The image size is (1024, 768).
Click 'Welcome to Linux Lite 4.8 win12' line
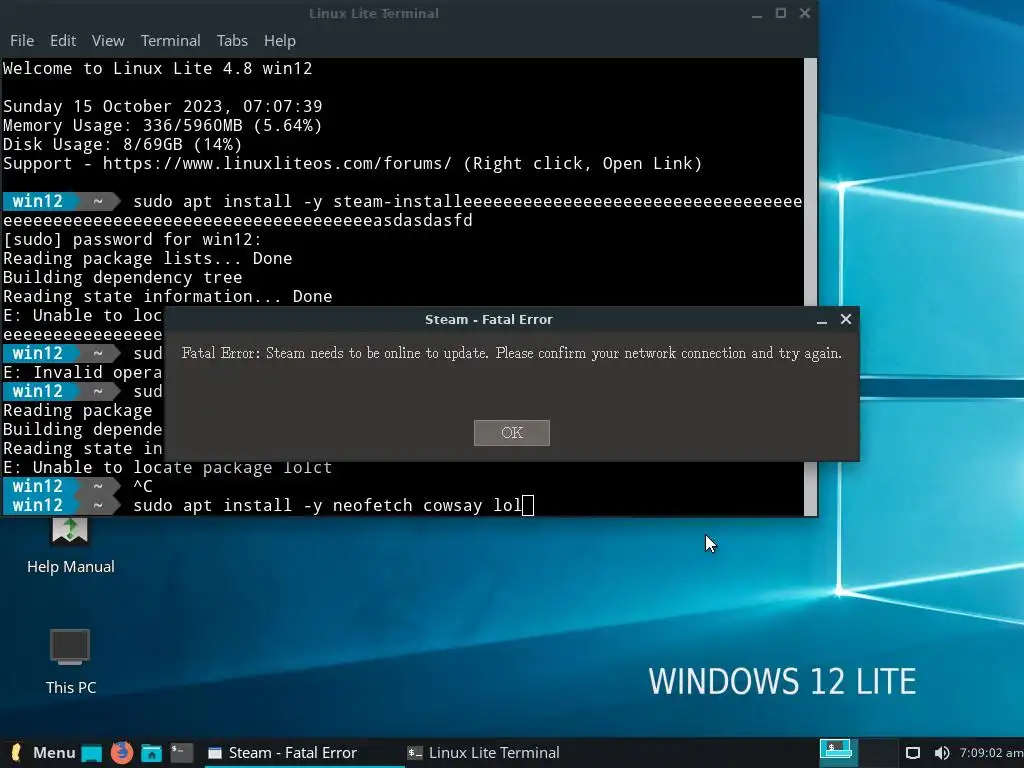157,69
